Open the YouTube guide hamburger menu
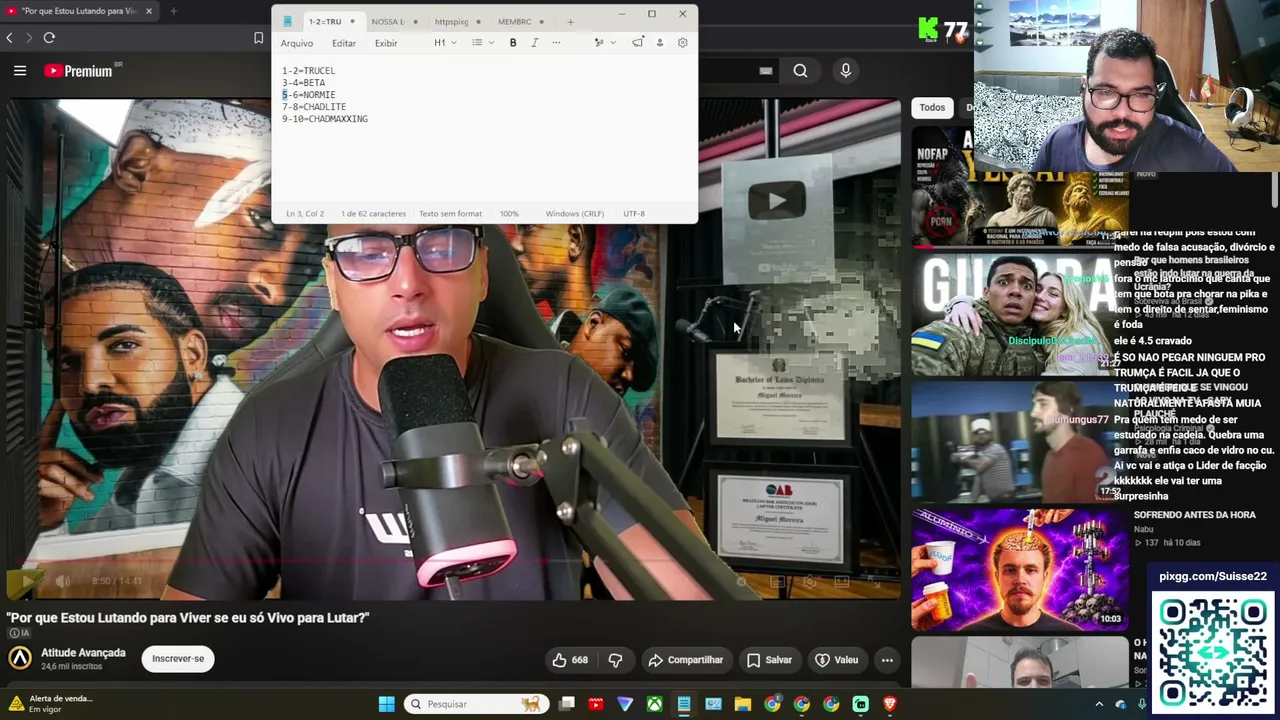This screenshot has height=720, width=1280. tap(20, 71)
